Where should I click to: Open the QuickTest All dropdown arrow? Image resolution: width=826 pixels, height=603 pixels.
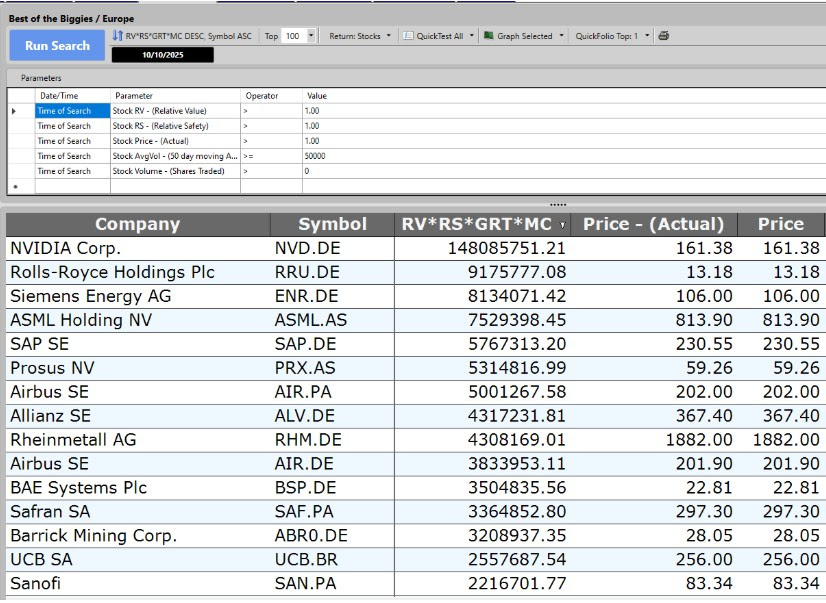click(472, 36)
